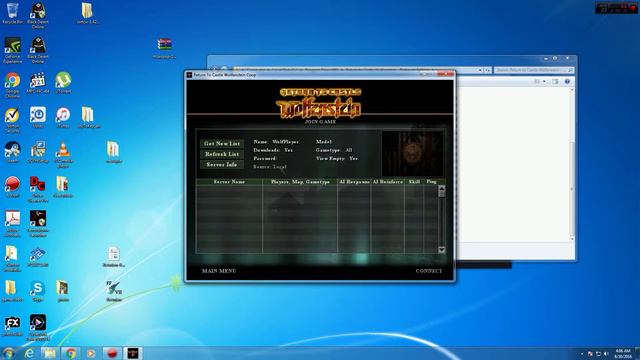
Task: Click the Explorer window help icon
Action: 567,82
